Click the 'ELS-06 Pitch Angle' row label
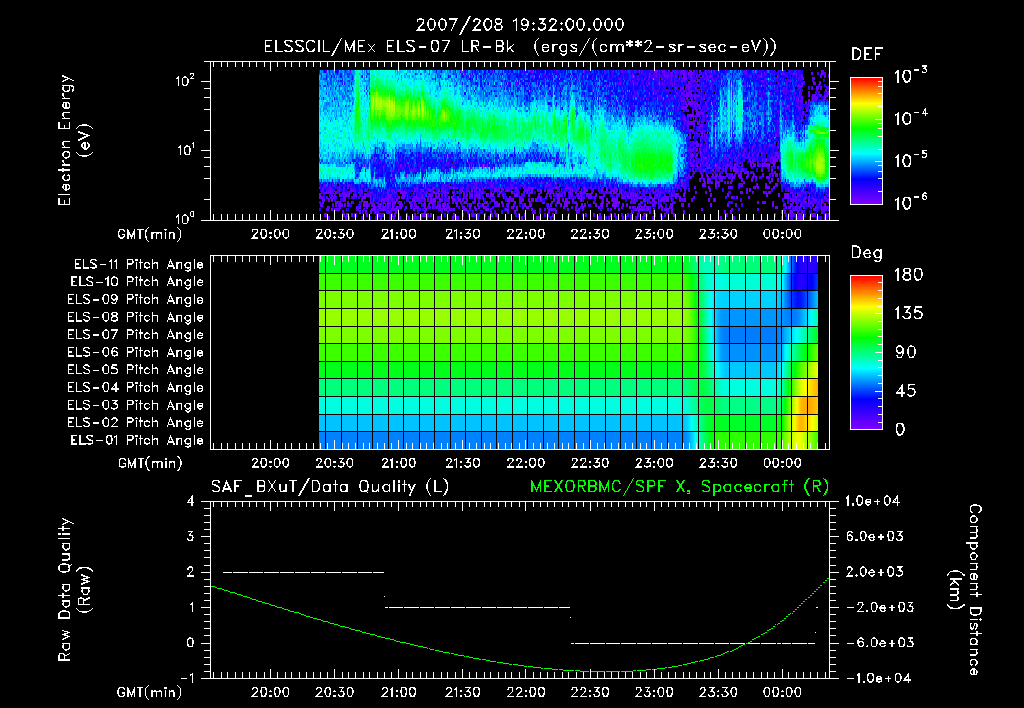 click(135, 353)
